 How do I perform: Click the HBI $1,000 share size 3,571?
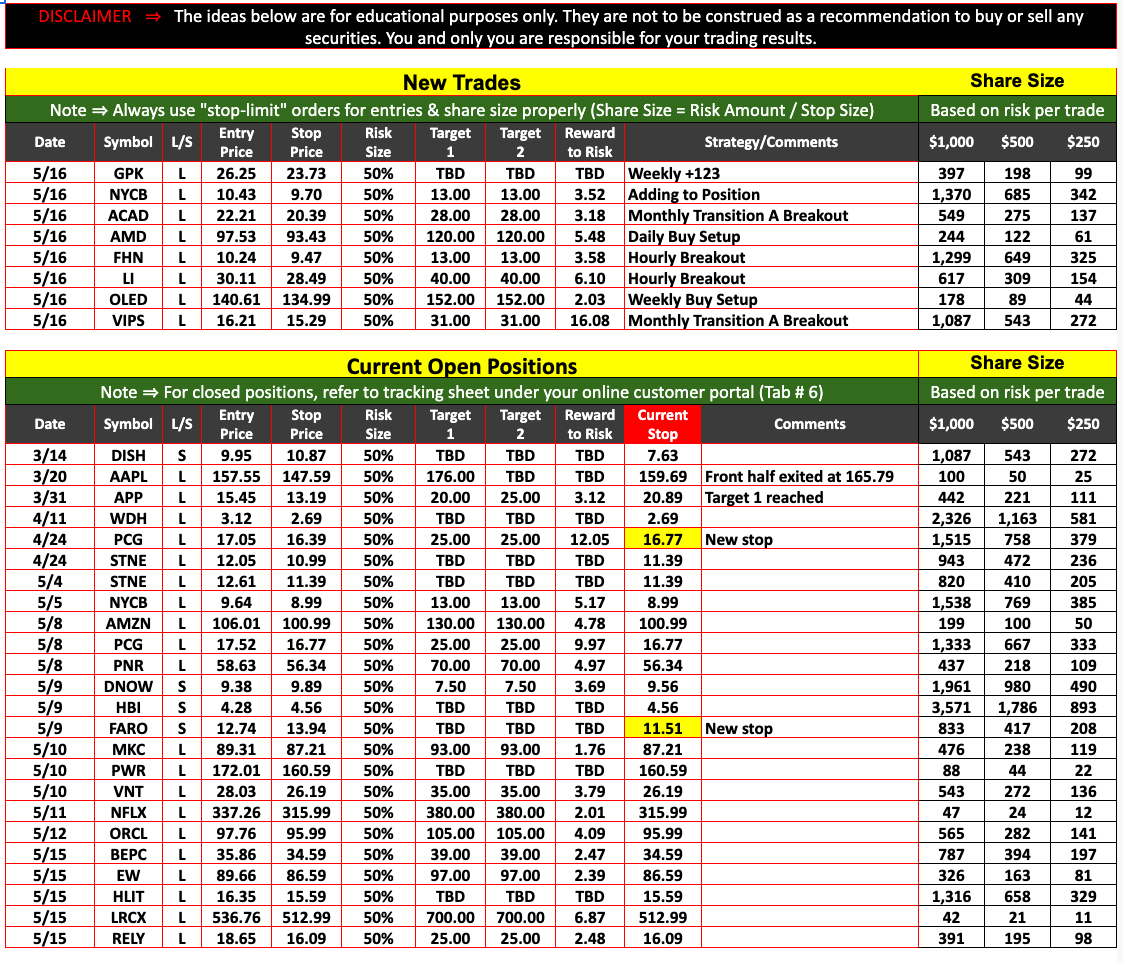coord(951,708)
